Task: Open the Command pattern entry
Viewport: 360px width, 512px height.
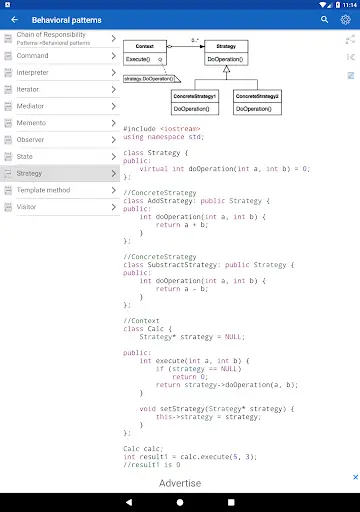Action: click(x=60, y=56)
